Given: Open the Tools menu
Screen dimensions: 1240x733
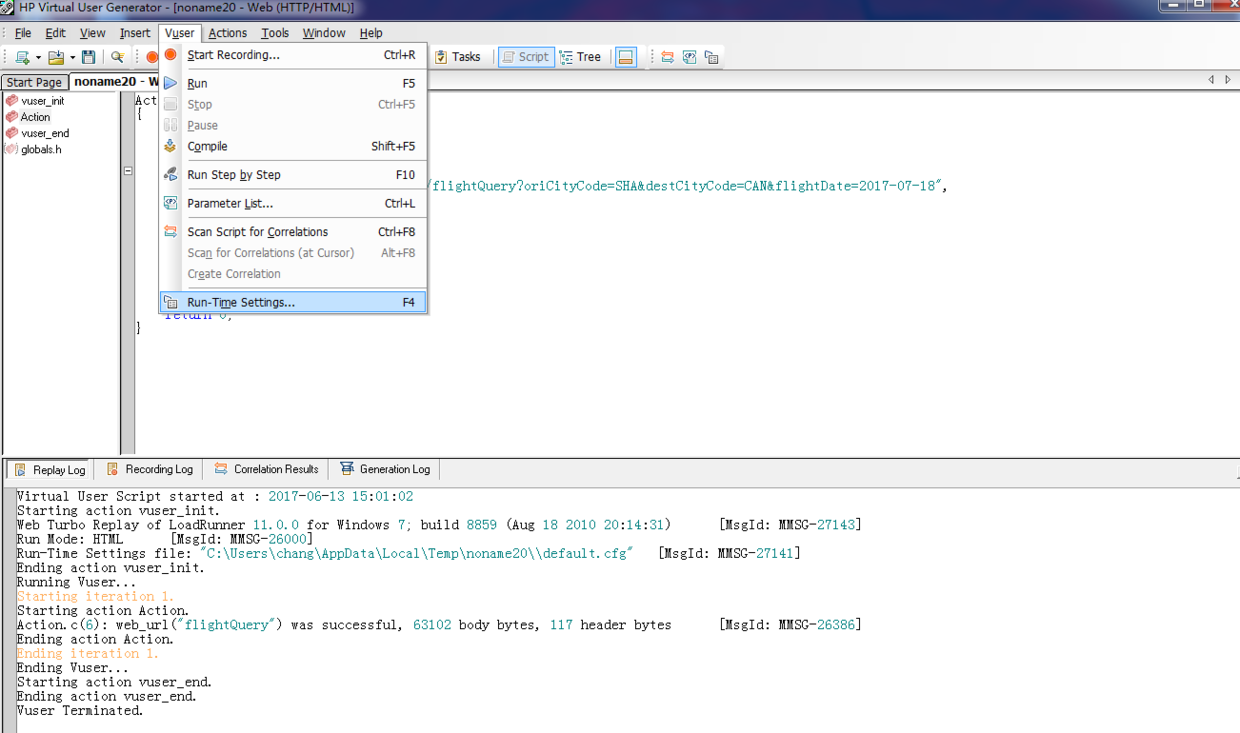Looking at the screenshot, I should click(x=275, y=33).
